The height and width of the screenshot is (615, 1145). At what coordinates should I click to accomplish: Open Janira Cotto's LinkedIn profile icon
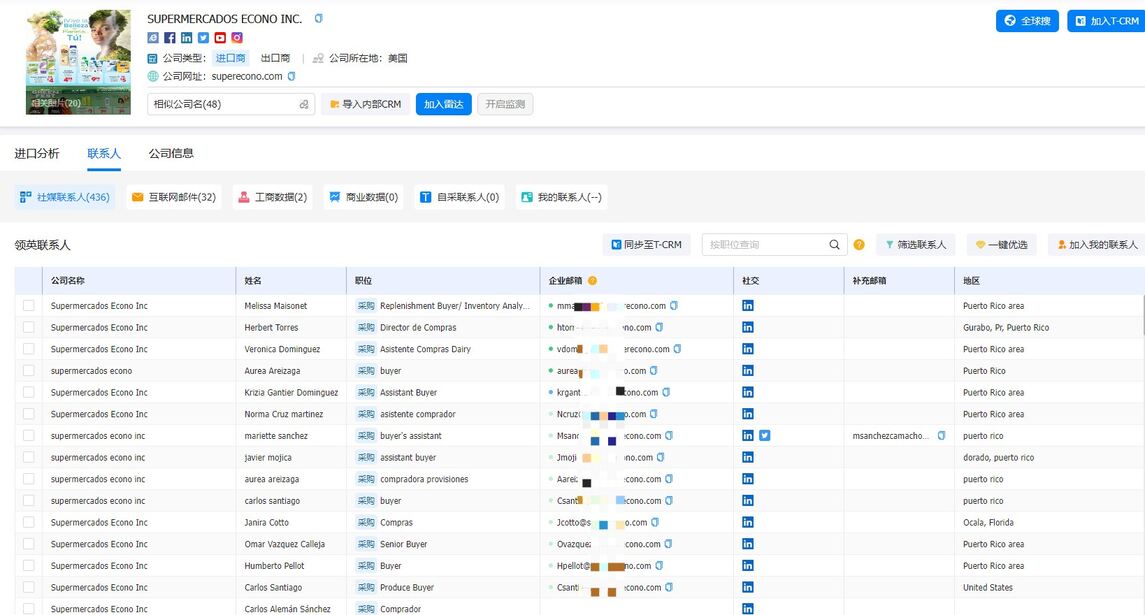click(x=748, y=522)
